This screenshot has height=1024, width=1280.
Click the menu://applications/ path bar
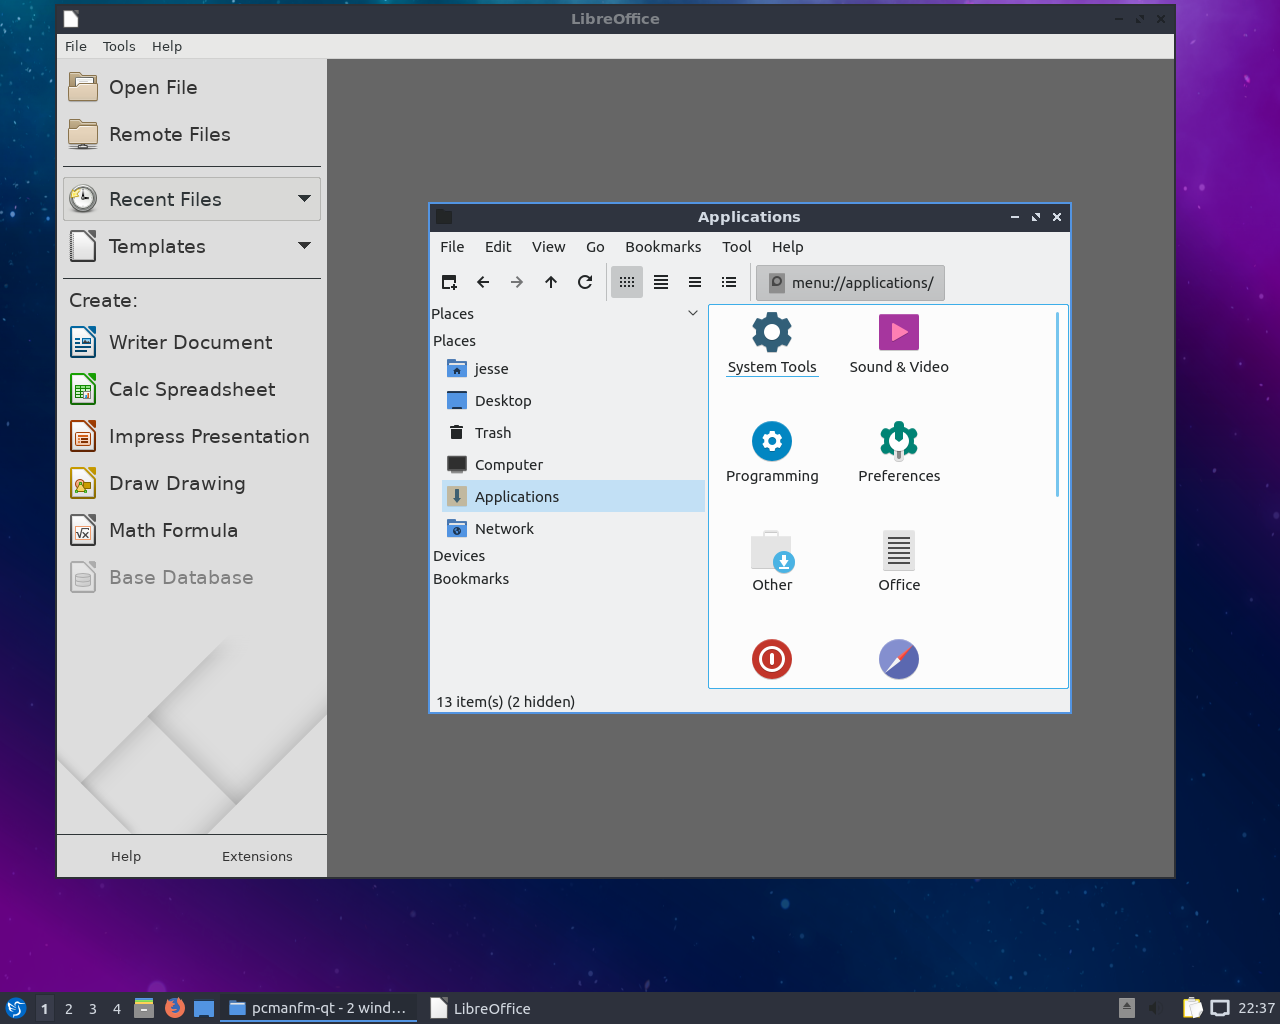[850, 283]
